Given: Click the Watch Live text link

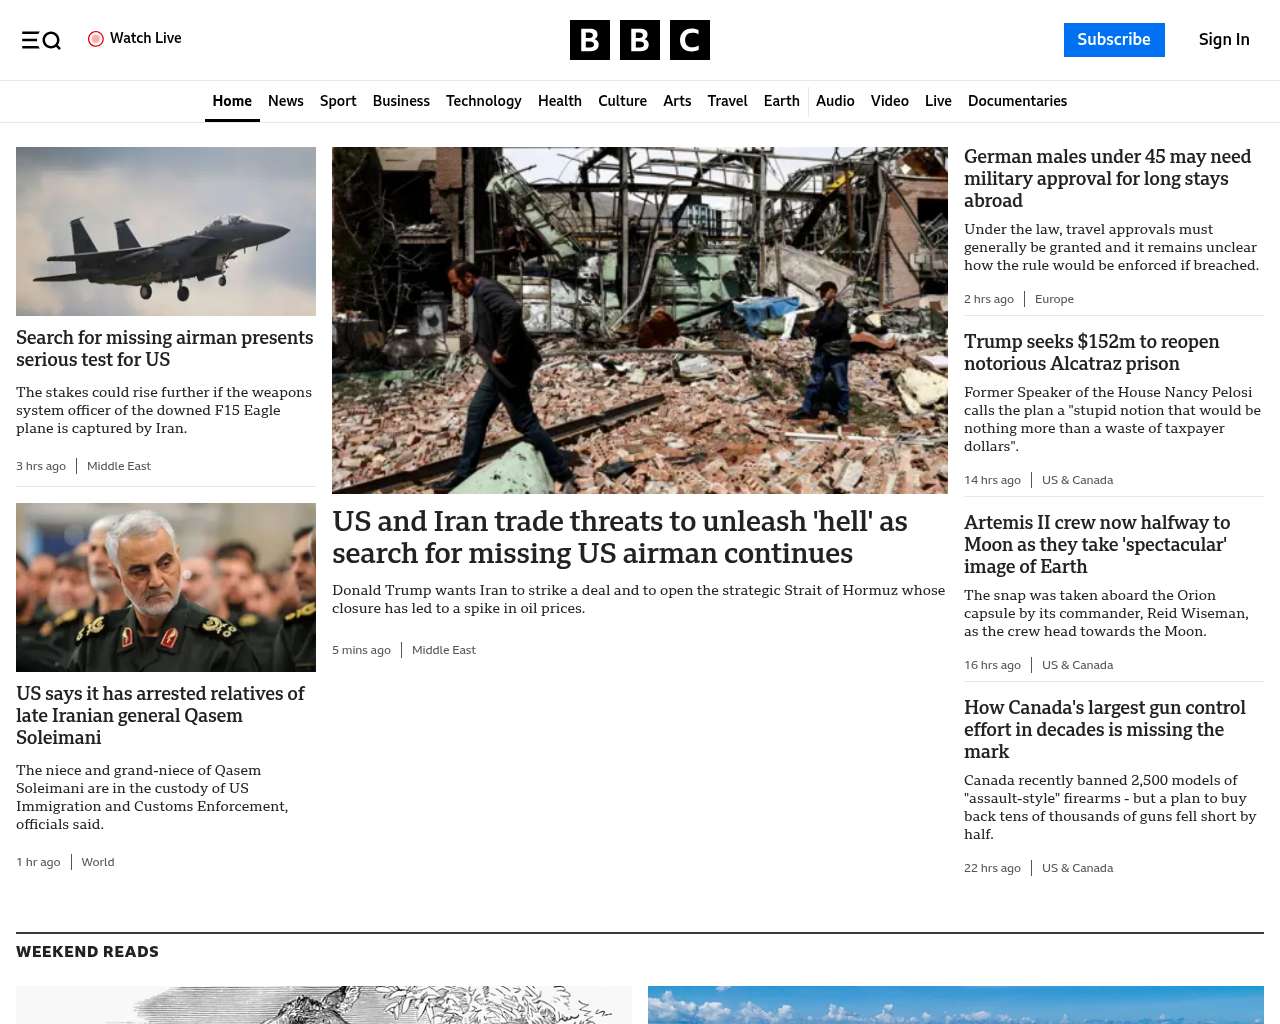Looking at the screenshot, I should coord(146,38).
